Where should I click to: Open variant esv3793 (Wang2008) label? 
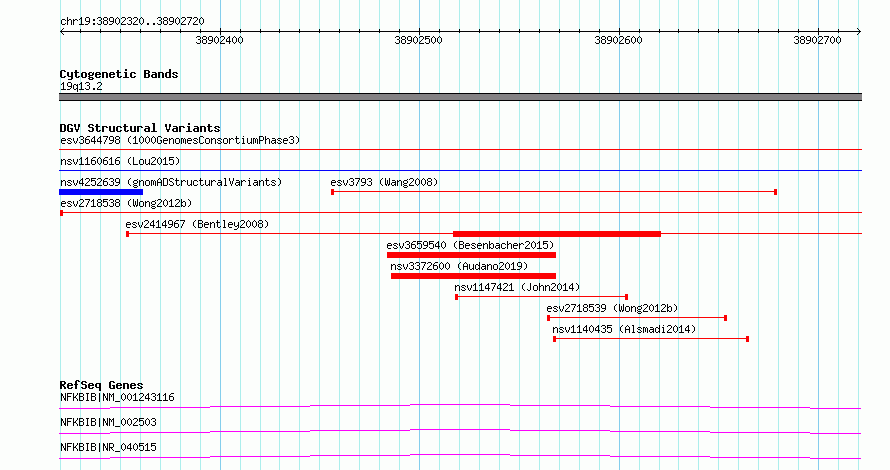384,182
